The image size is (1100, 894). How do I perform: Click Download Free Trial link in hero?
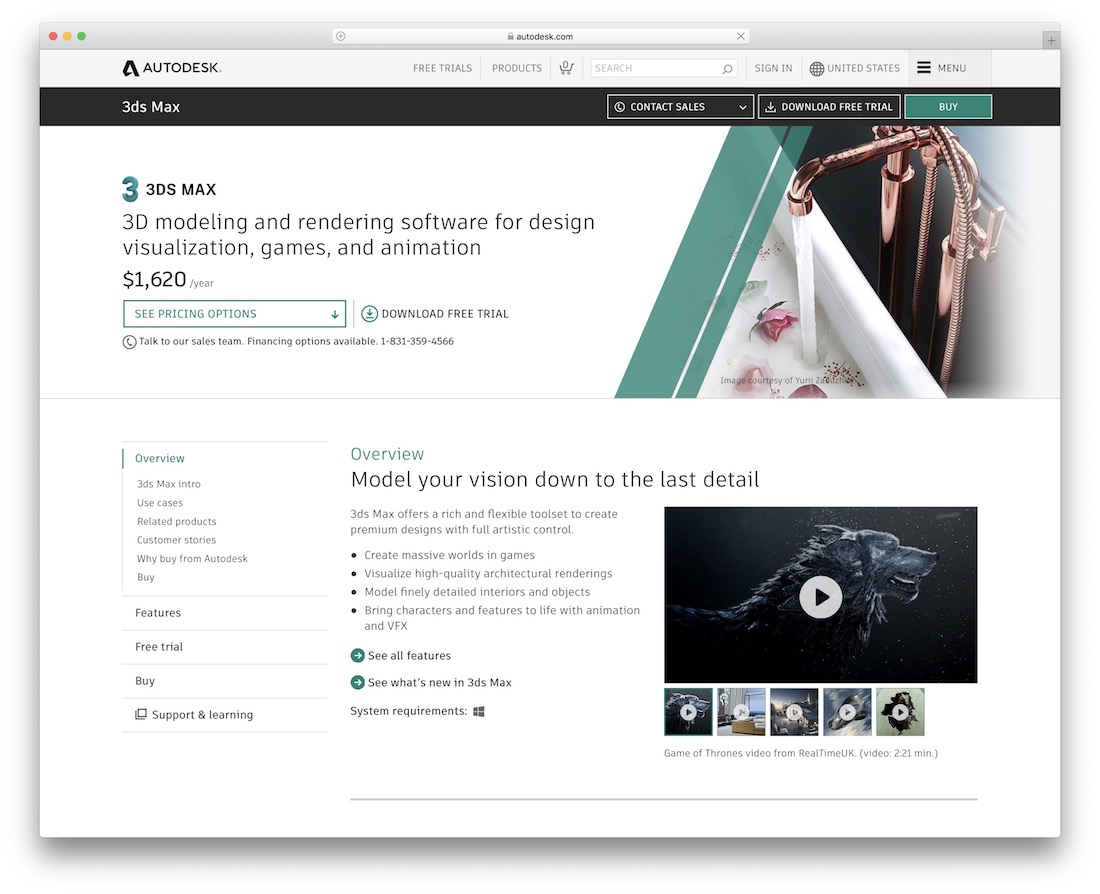pyautogui.click(x=435, y=314)
